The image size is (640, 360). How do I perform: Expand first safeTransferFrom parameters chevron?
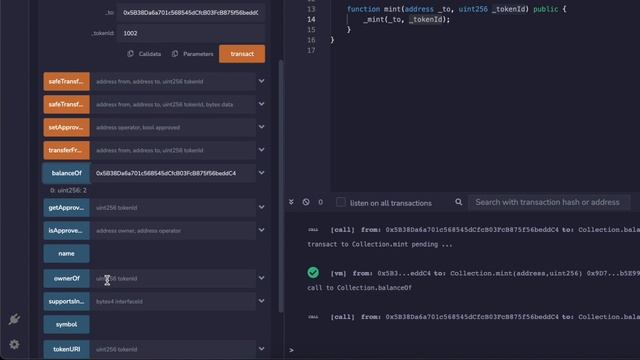(261, 81)
